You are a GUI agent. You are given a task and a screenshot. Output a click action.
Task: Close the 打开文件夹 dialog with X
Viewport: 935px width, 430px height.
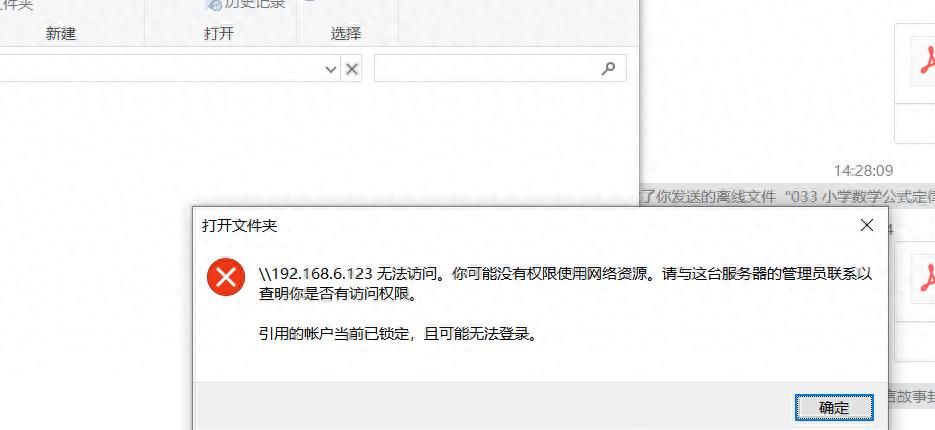point(866,225)
